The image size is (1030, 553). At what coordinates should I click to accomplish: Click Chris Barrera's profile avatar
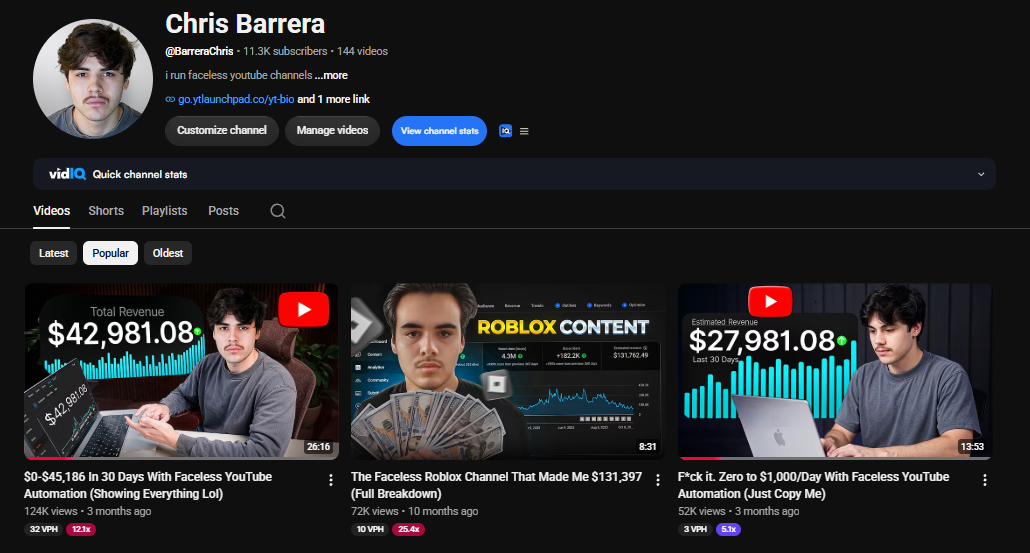point(93,79)
